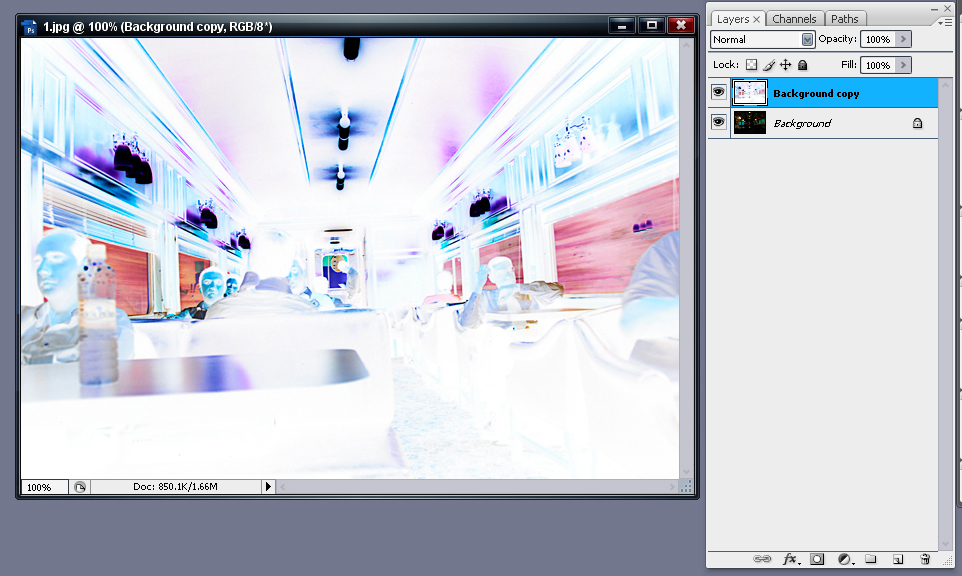The height and width of the screenshot is (576, 962).
Task: Select the Background layer thumbnail
Action: click(x=750, y=122)
